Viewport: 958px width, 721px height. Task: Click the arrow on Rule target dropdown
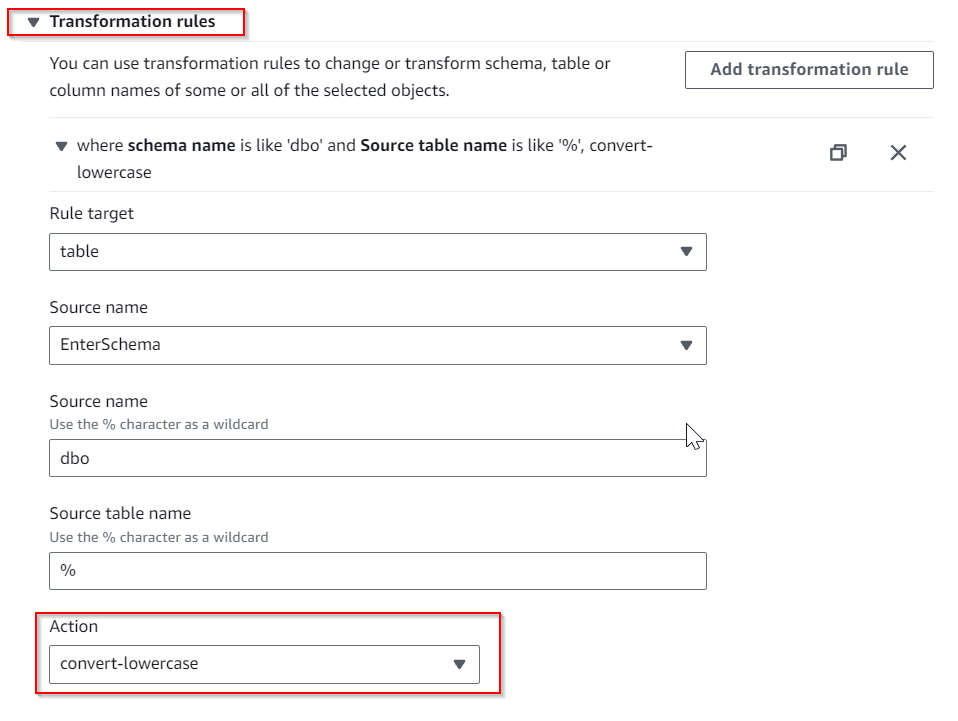click(x=686, y=252)
